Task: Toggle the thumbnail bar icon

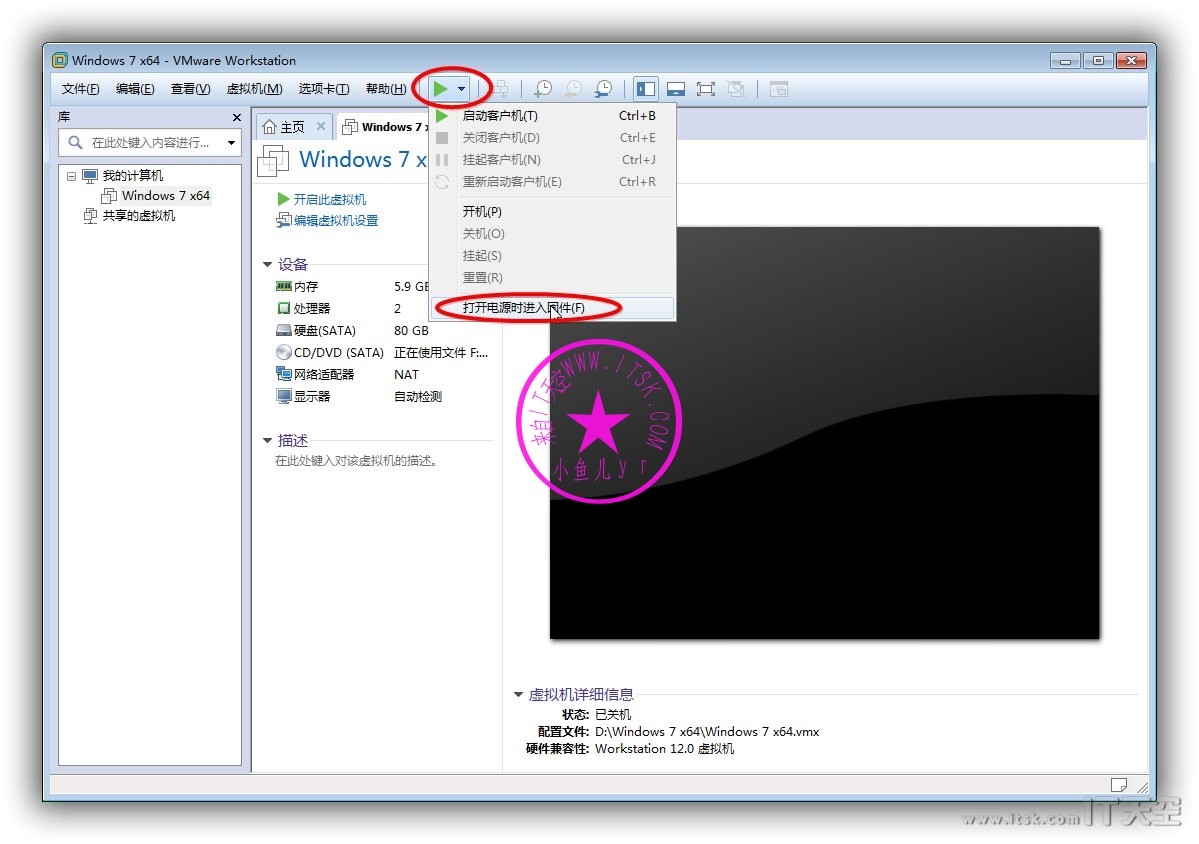Action: click(676, 89)
